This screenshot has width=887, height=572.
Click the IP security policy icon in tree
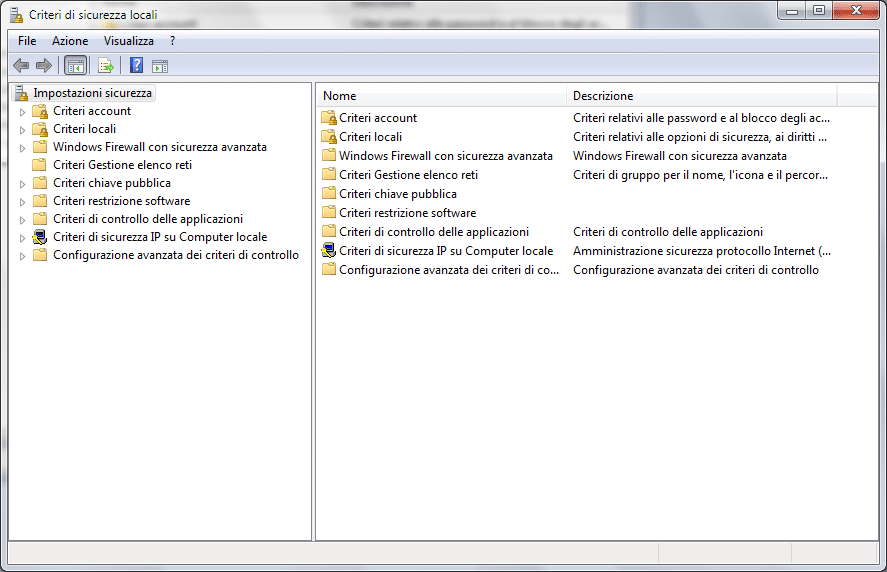(x=40, y=237)
